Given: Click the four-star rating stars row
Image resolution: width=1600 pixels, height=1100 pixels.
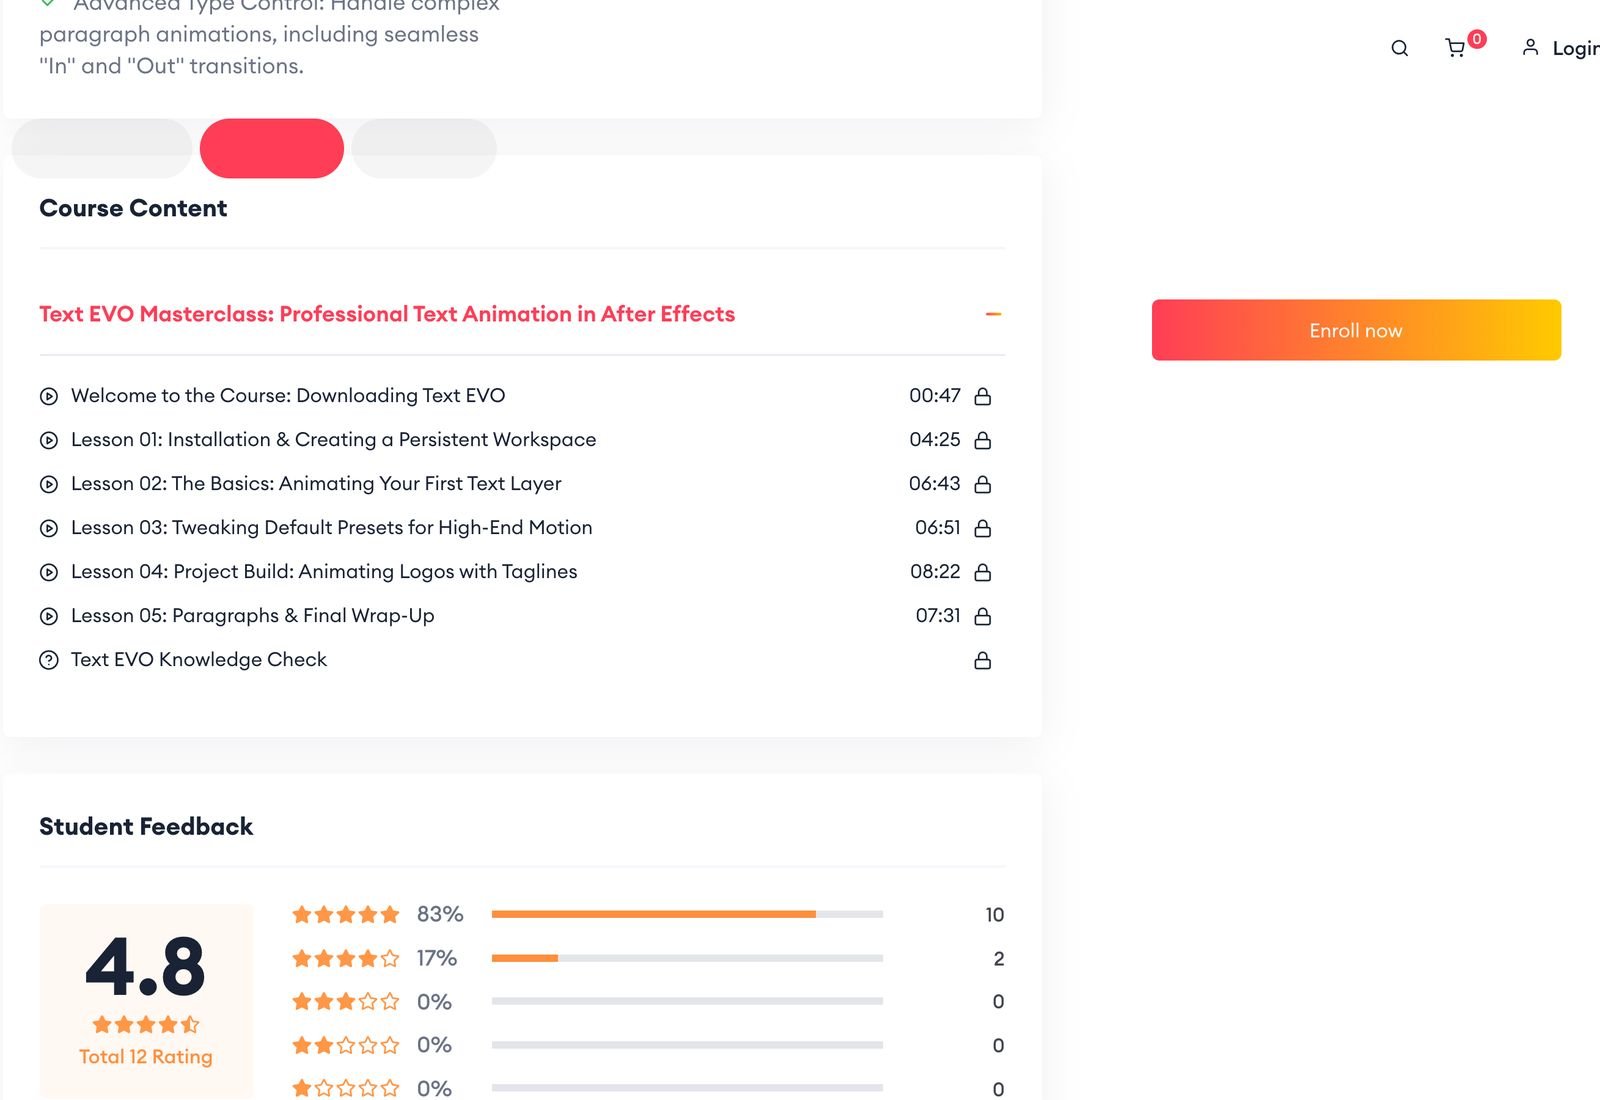Looking at the screenshot, I should tap(345, 958).
